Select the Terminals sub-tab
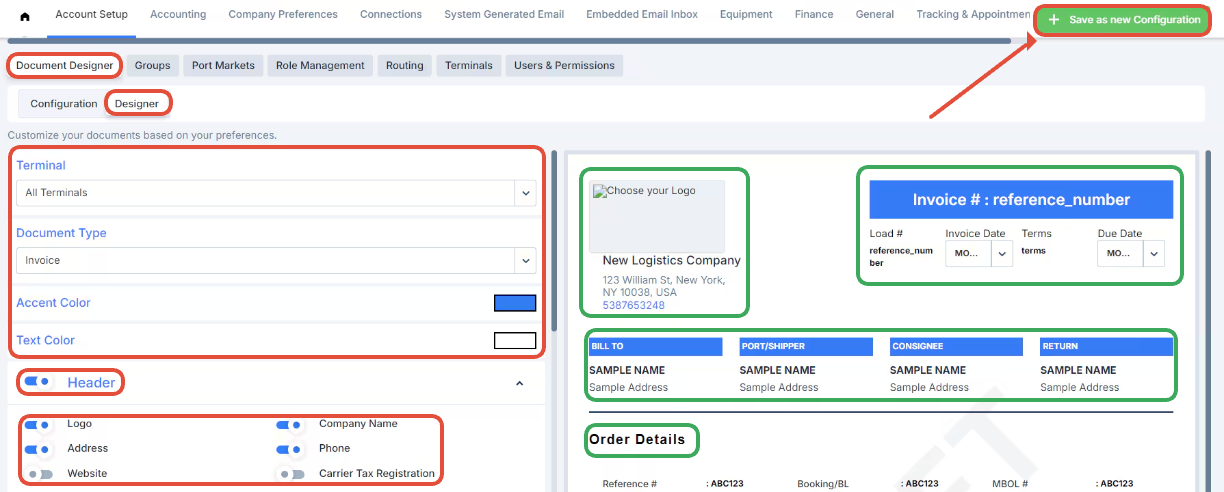Image resolution: width=1224 pixels, height=492 pixels. coord(469,65)
